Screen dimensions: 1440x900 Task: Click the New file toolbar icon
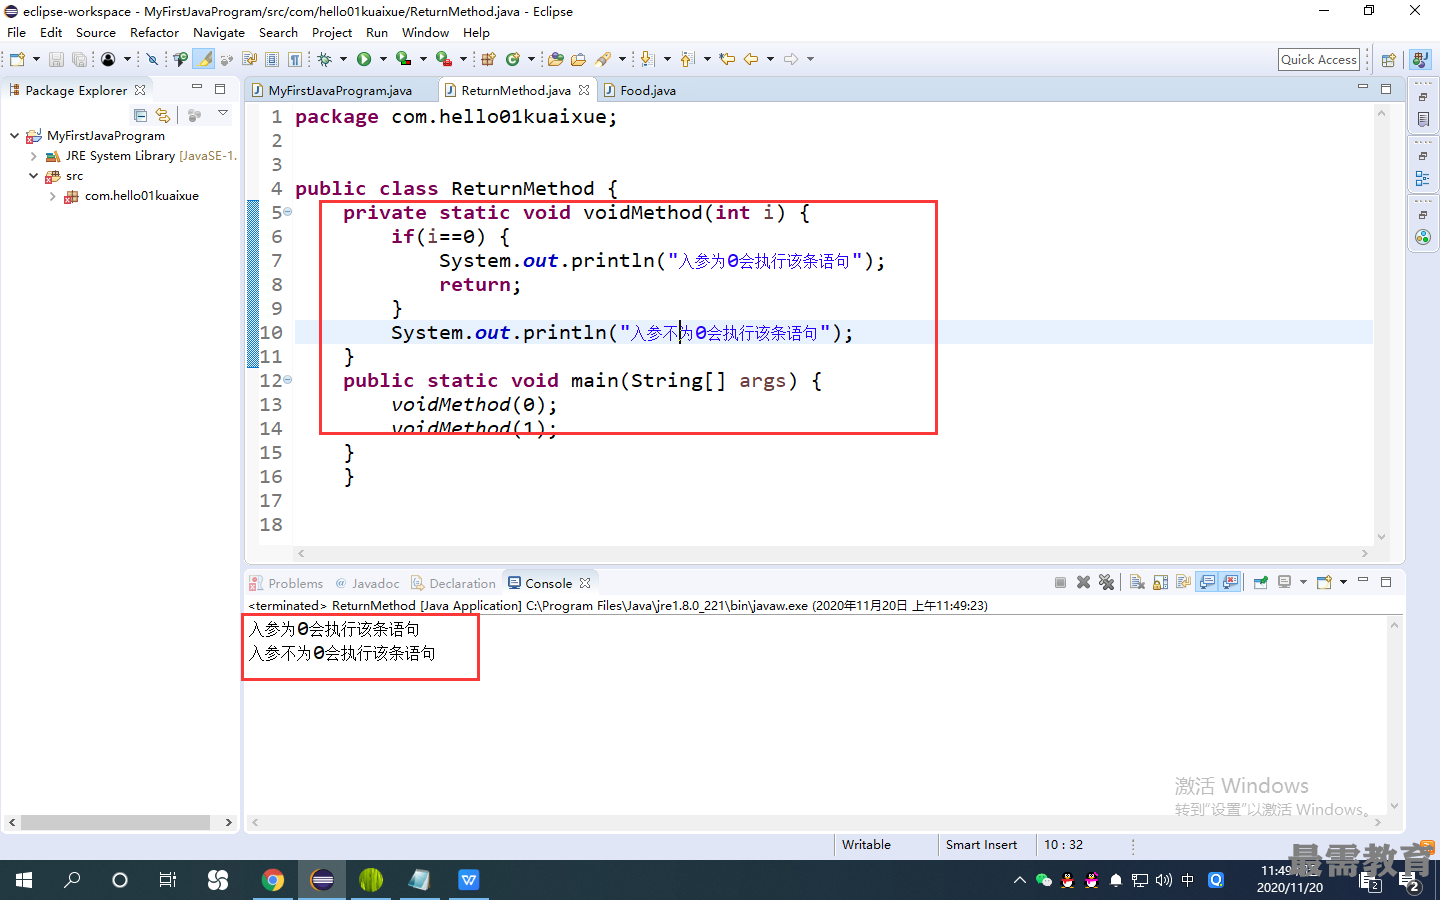pos(17,59)
